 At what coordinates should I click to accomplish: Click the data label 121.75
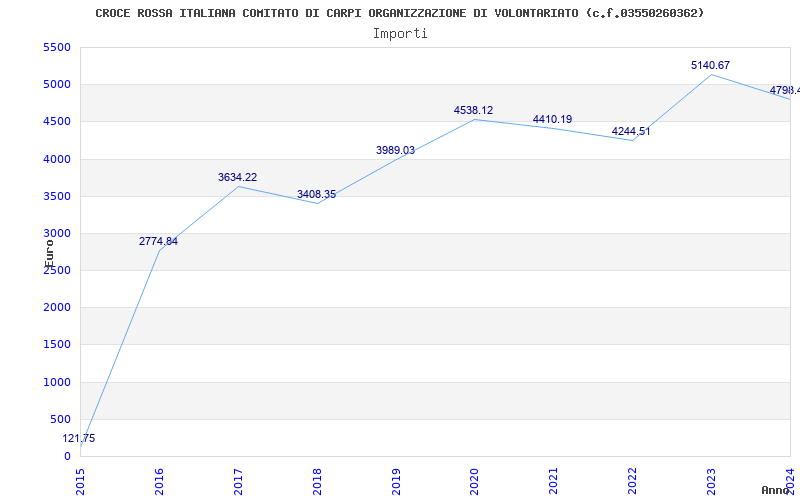pos(79,438)
